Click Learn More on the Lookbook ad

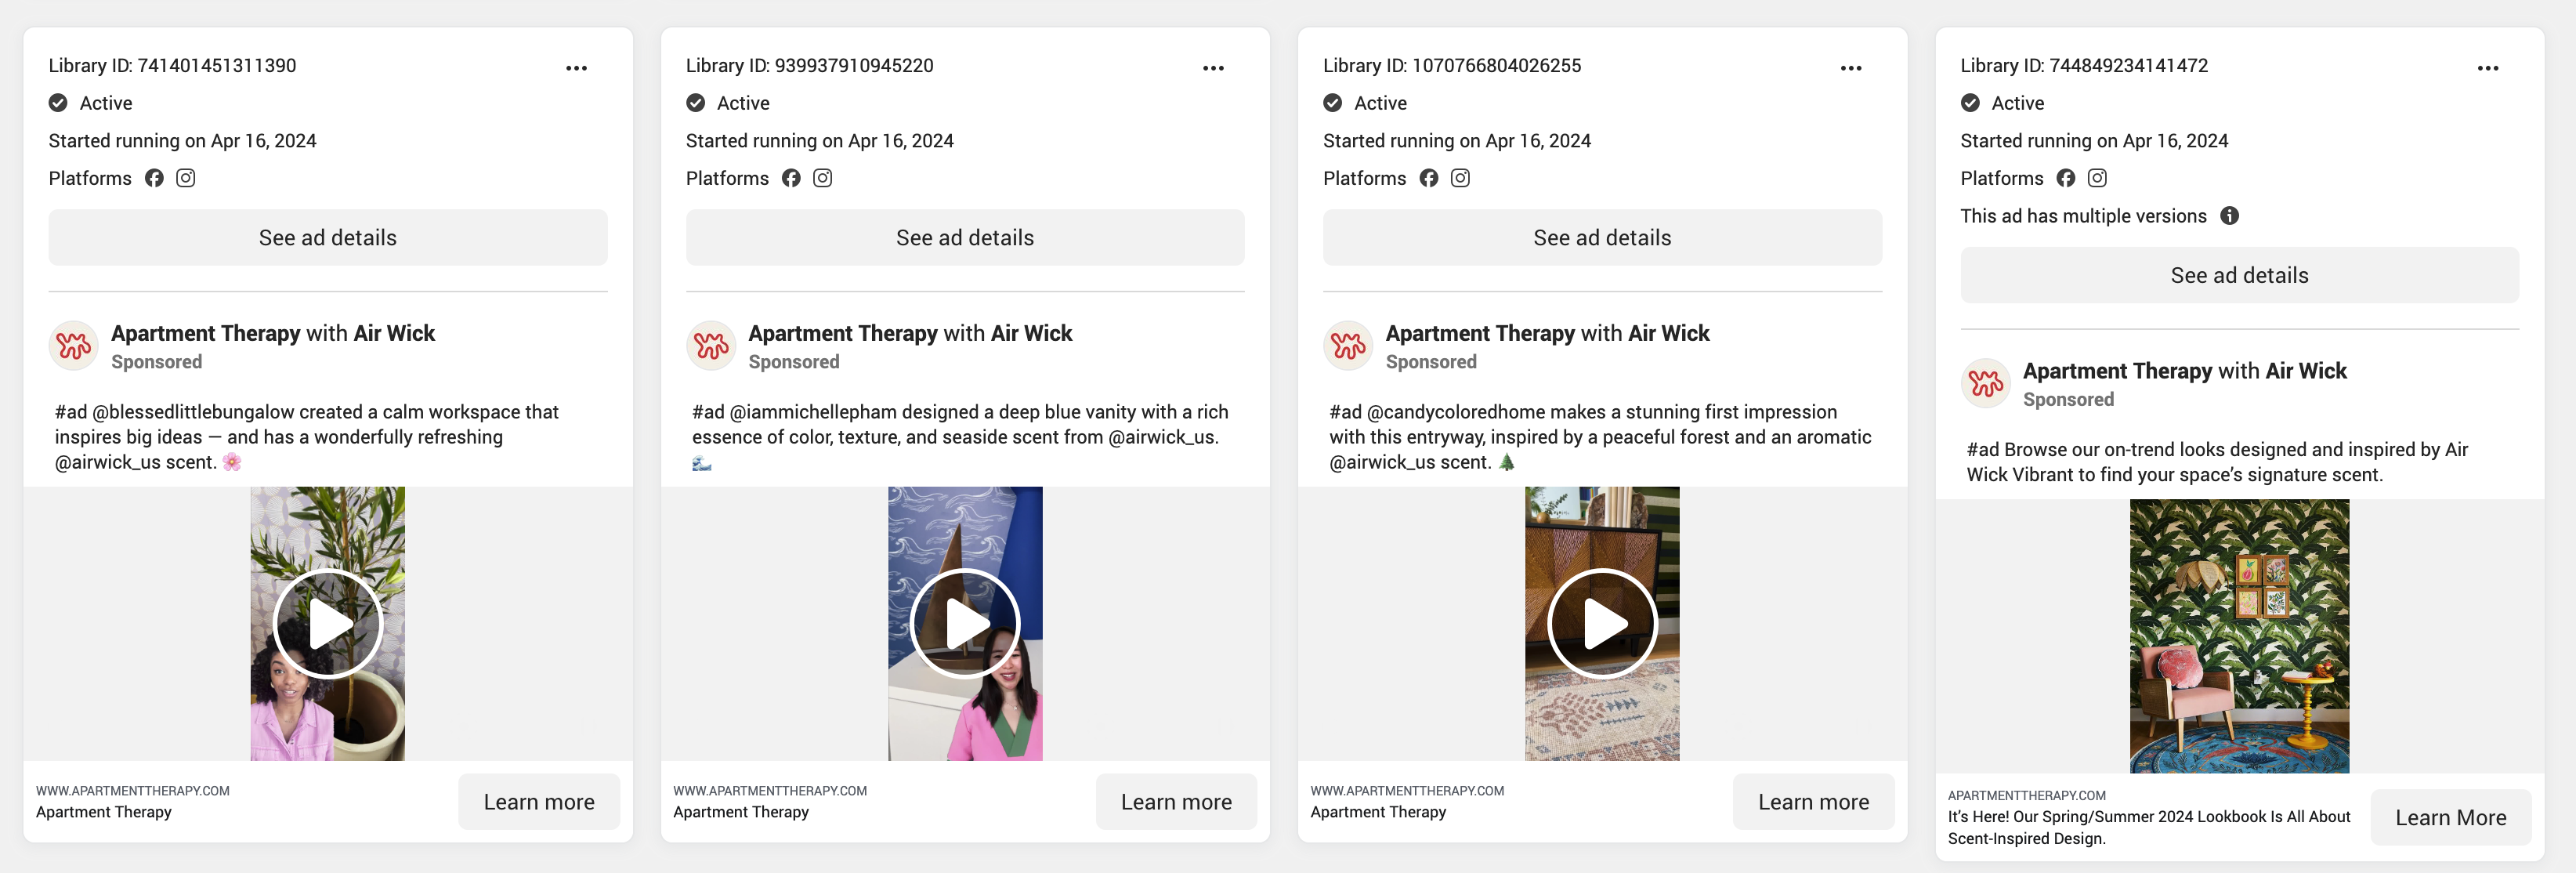click(2450, 817)
